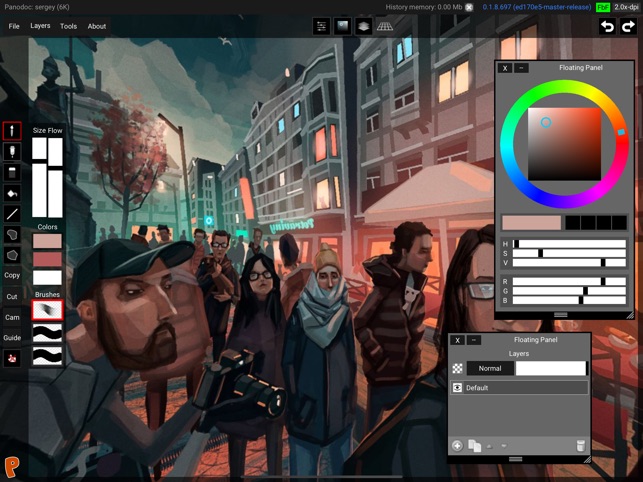Adjust the R red slider
The height and width of the screenshot is (482, 643).
[x=569, y=281]
